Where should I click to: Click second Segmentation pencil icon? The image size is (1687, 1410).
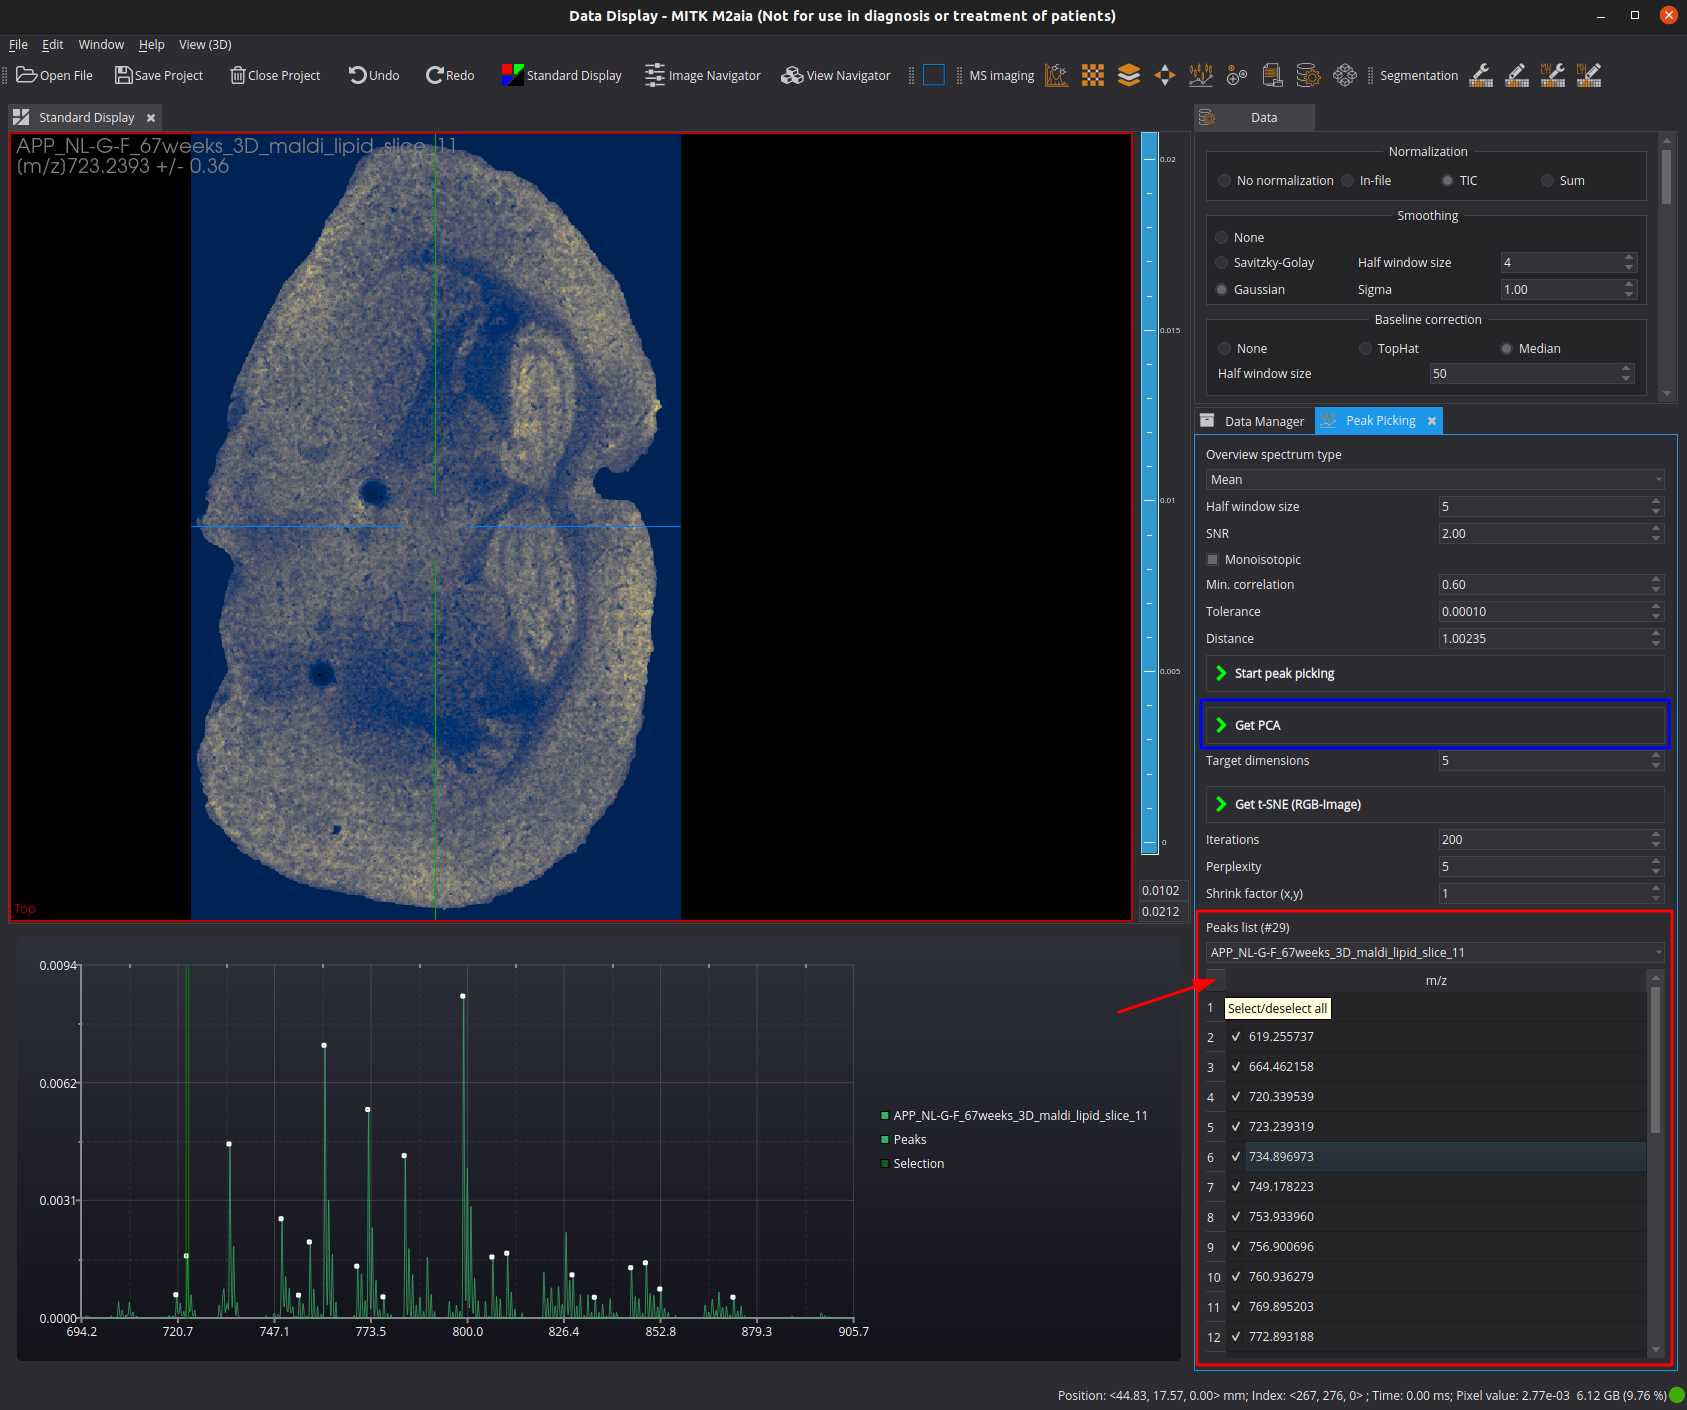[x=1517, y=75]
